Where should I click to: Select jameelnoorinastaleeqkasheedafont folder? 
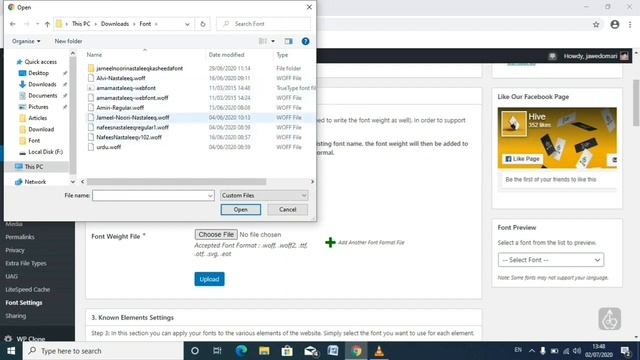(139, 69)
